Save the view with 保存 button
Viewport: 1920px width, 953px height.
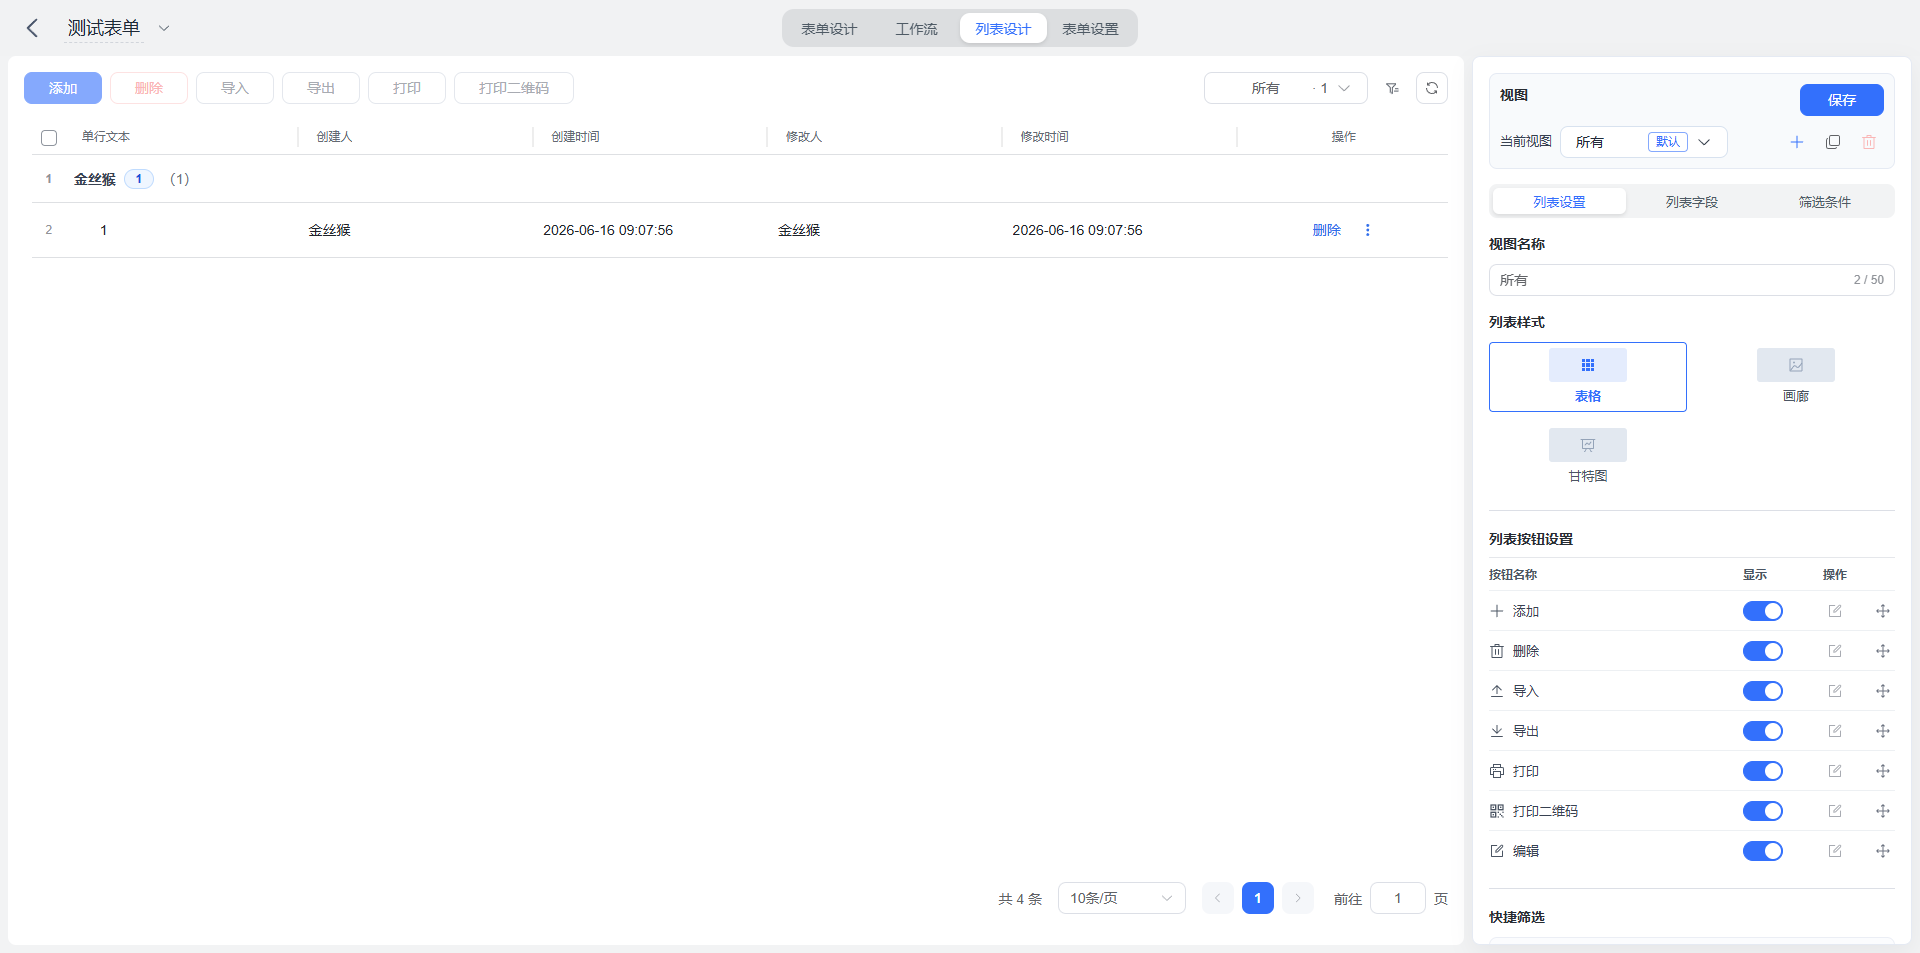coord(1842,100)
